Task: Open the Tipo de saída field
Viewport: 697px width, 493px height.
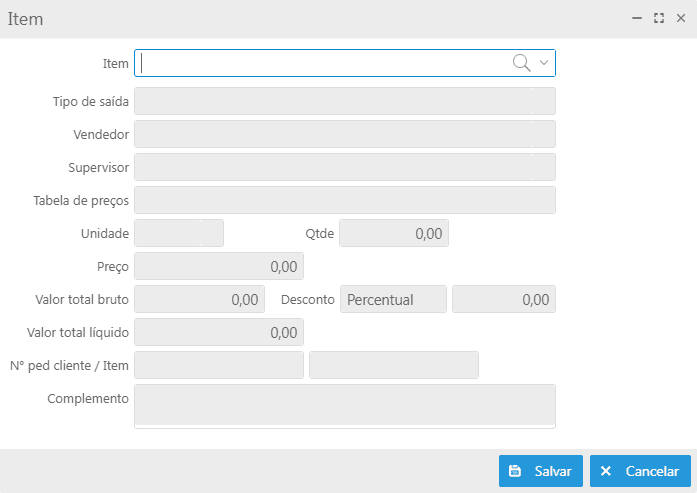Action: click(x=345, y=101)
